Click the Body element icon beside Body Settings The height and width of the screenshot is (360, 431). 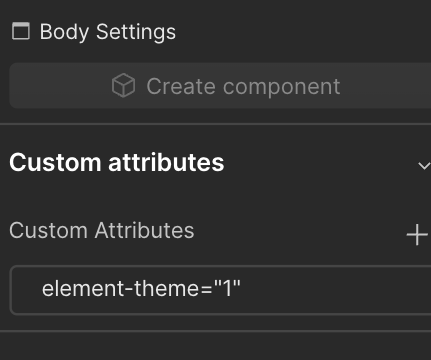tap(21, 31)
